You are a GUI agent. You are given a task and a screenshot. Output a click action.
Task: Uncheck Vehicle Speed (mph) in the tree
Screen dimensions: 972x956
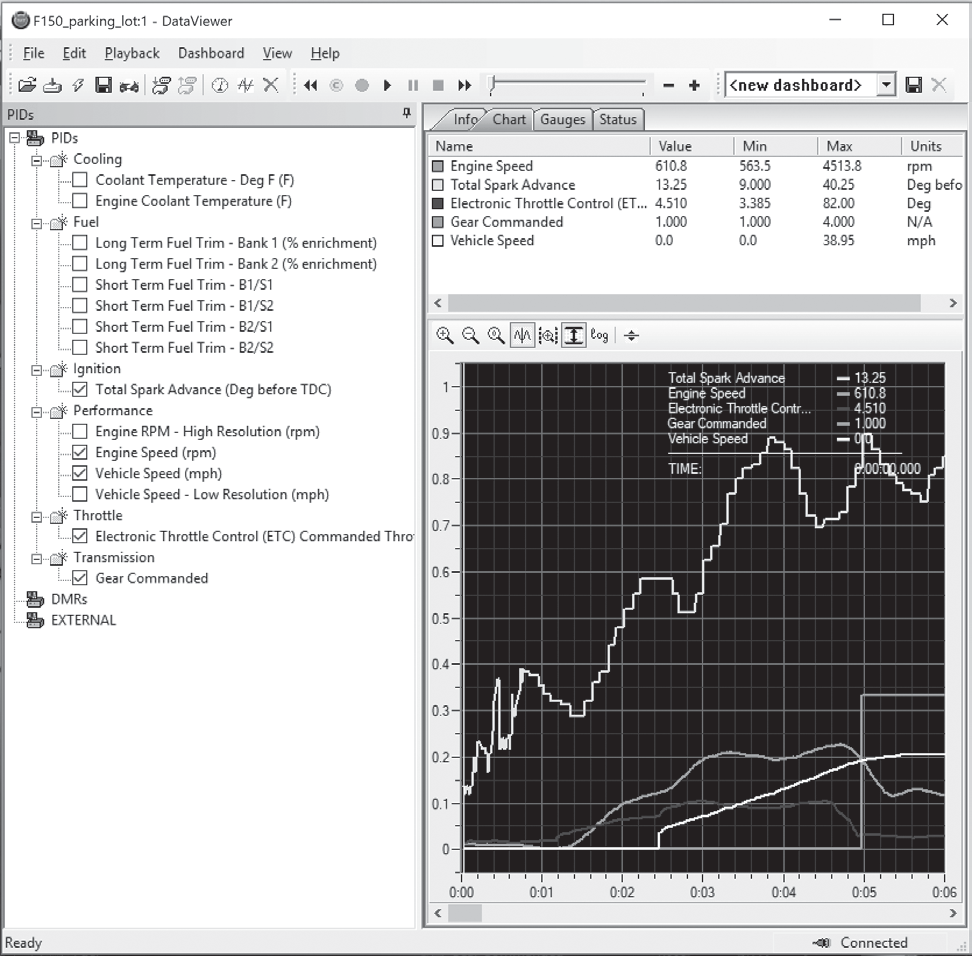click(80, 474)
